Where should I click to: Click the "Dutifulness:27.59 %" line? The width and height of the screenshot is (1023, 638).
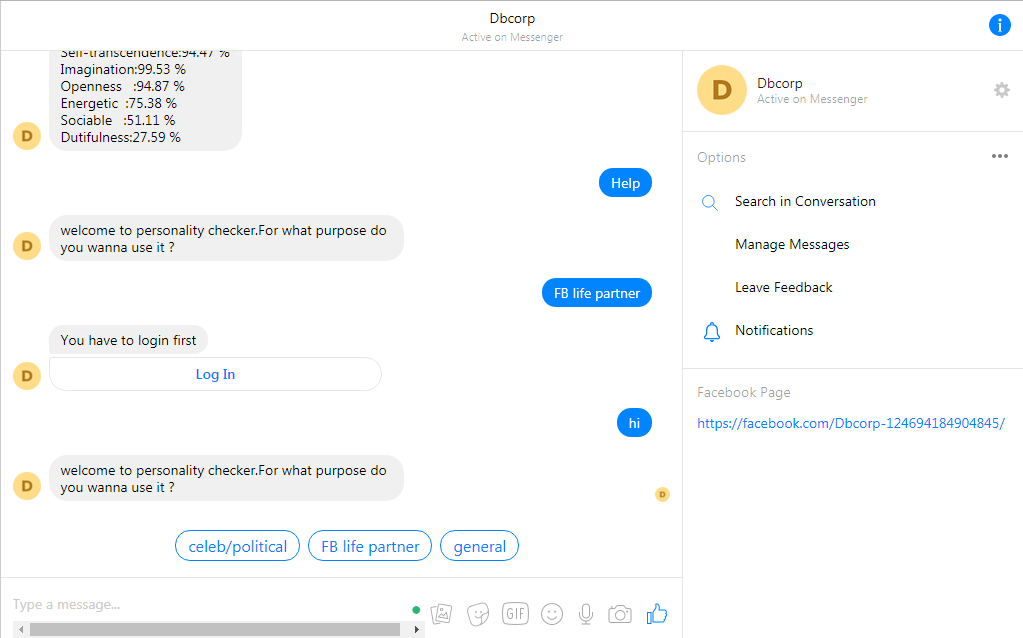point(121,137)
